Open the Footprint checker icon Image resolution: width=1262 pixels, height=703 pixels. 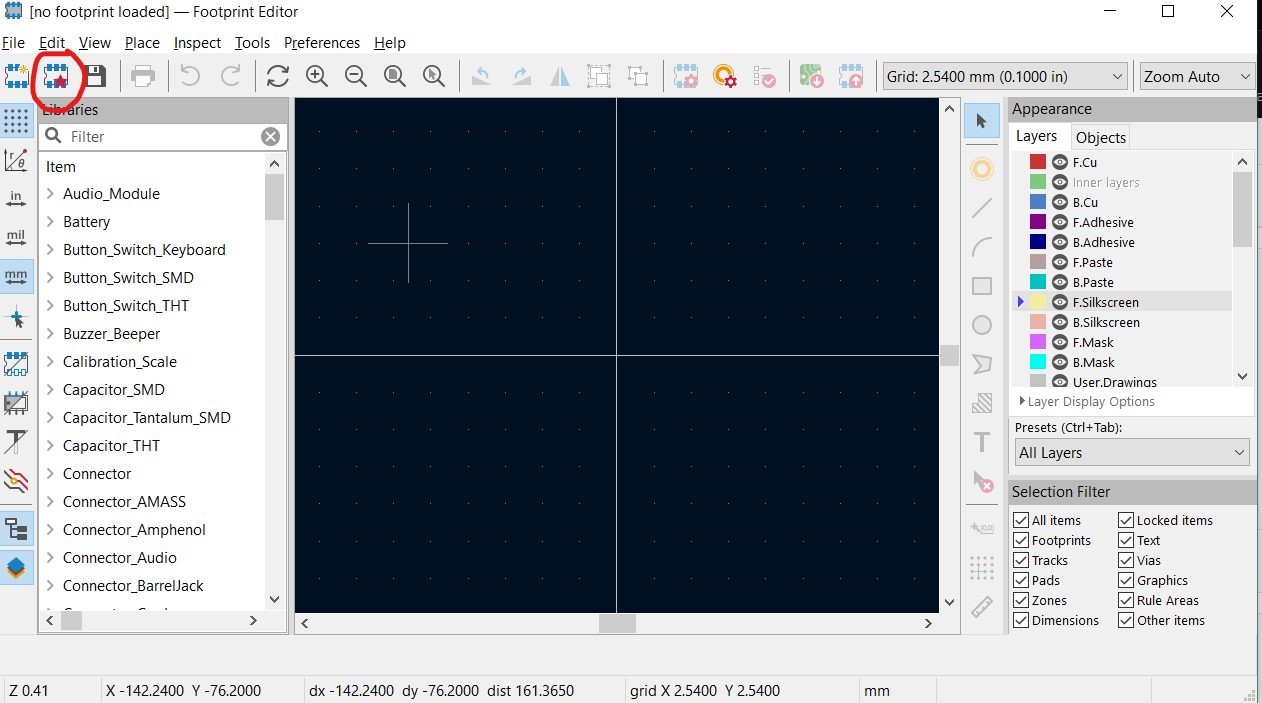coord(764,76)
